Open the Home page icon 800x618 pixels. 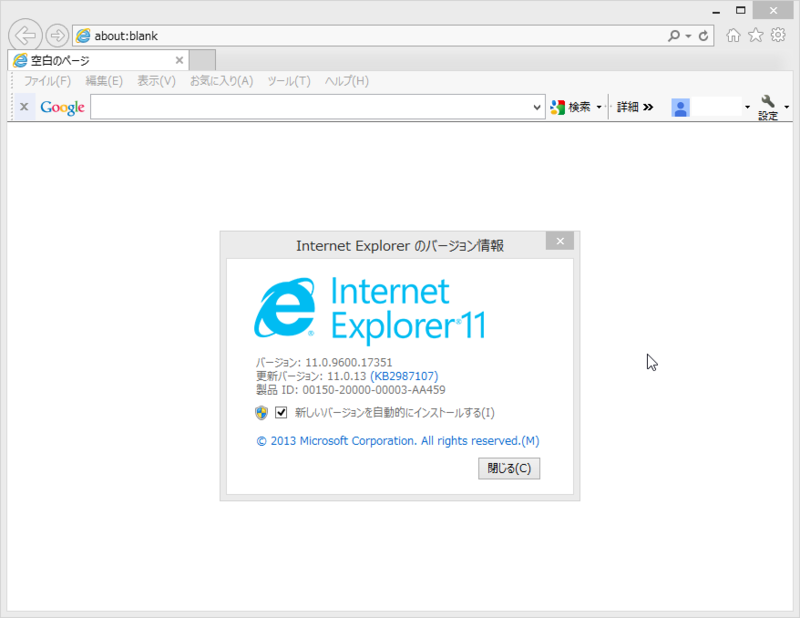tap(733, 35)
